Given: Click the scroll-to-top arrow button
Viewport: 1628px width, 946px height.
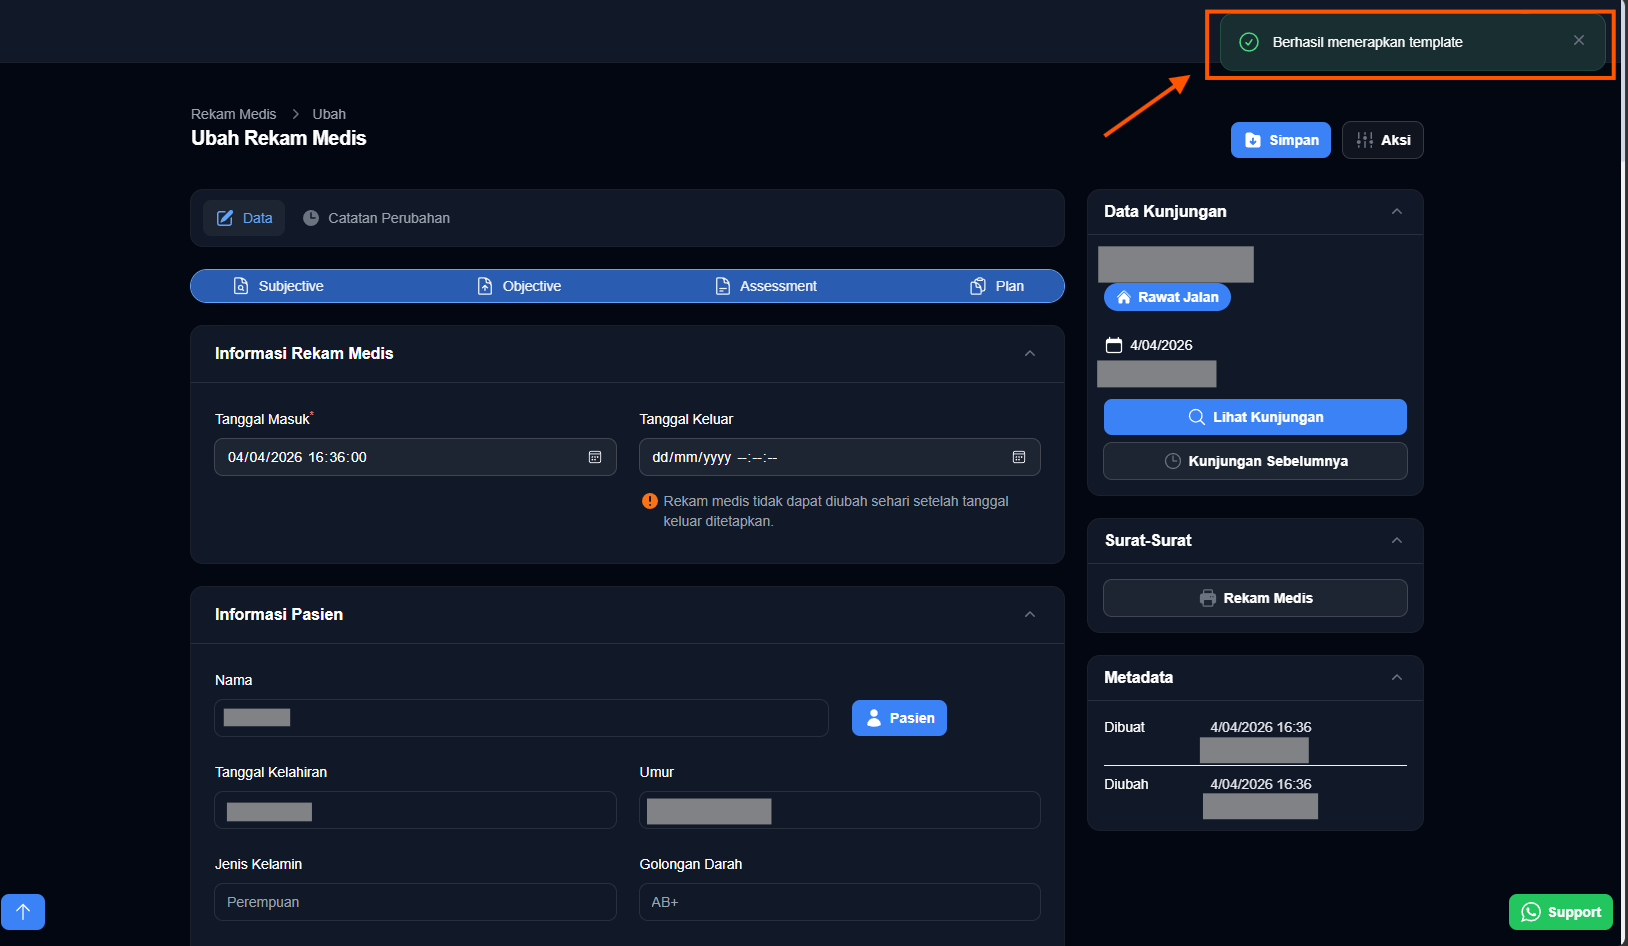Looking at the screenshot, I should [23, 912].
